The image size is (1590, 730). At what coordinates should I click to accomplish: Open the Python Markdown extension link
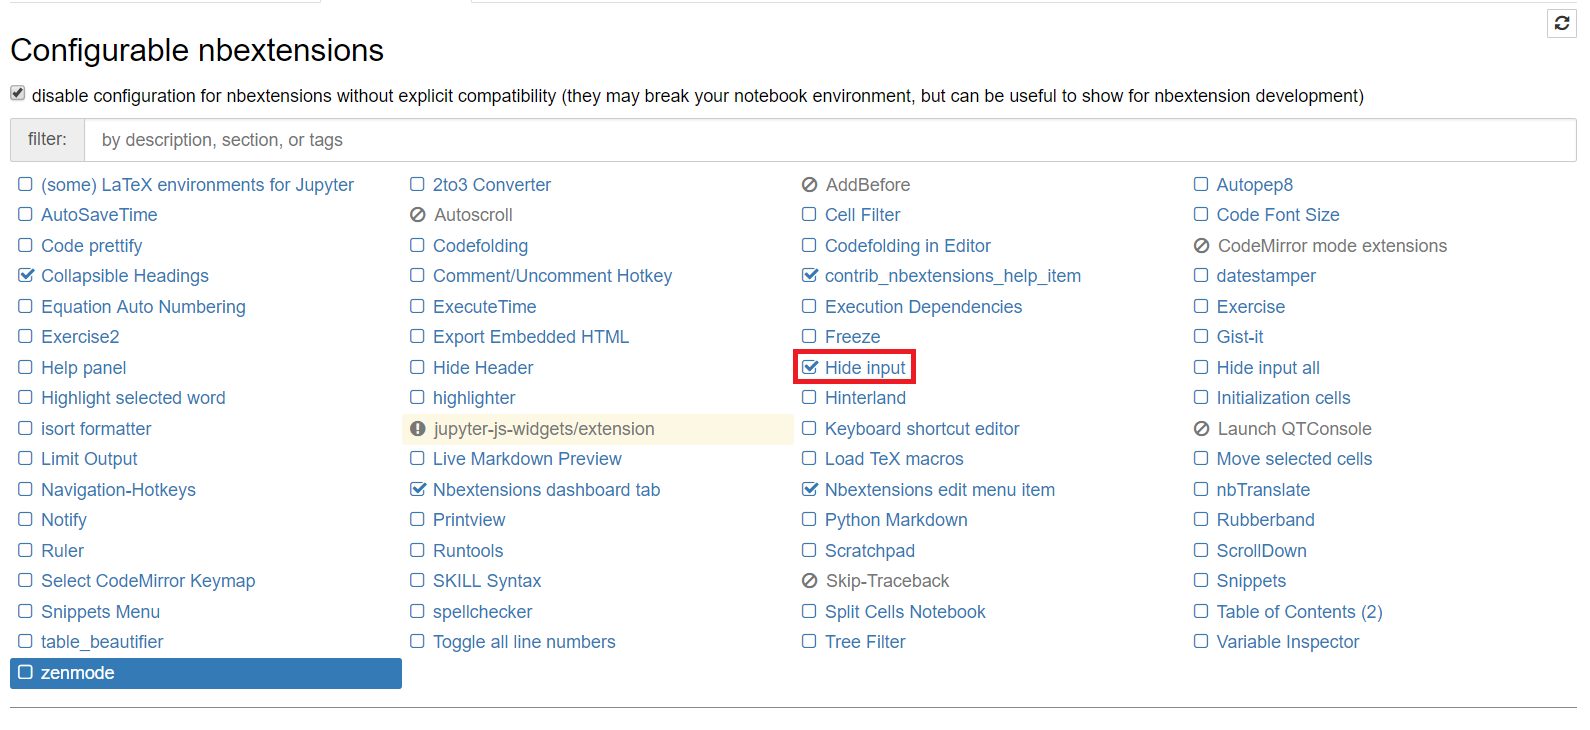896,520
